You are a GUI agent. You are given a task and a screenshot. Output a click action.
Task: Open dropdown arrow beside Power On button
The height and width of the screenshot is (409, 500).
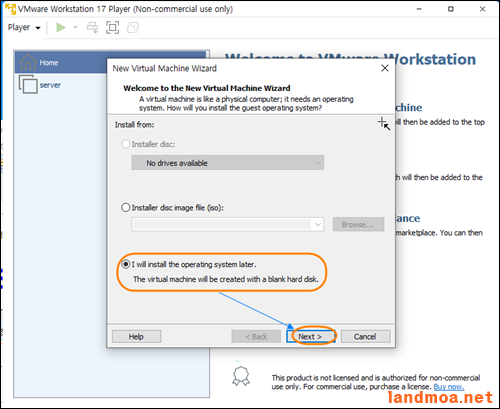click(x=75, y=27)
